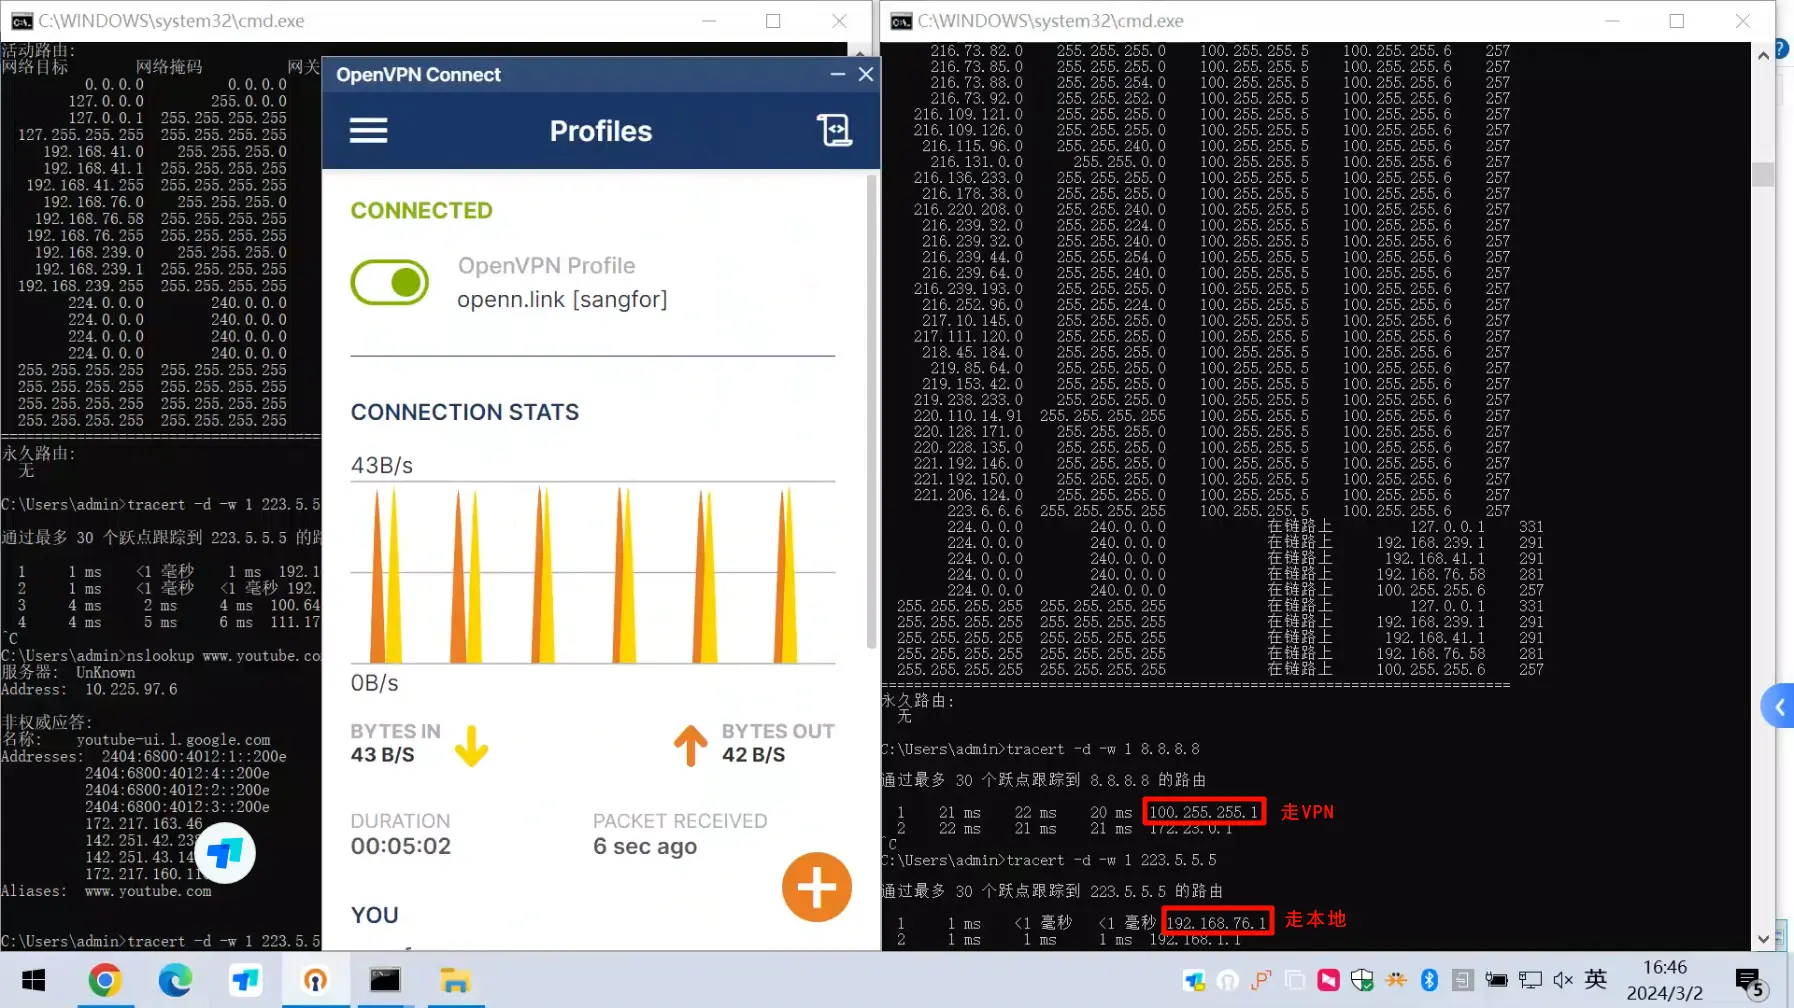Click the 43 B/S bytes in value
Image resolution: width=1794 pixels, height=1008 pixels.
[382, 755]
